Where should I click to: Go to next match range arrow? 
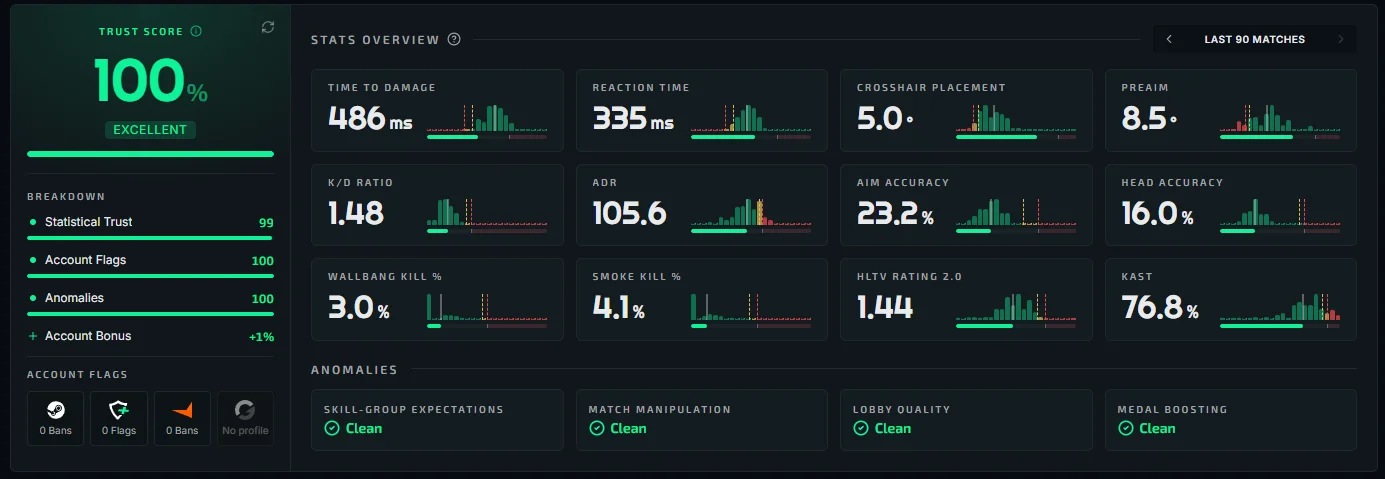tap(1341, 40)
